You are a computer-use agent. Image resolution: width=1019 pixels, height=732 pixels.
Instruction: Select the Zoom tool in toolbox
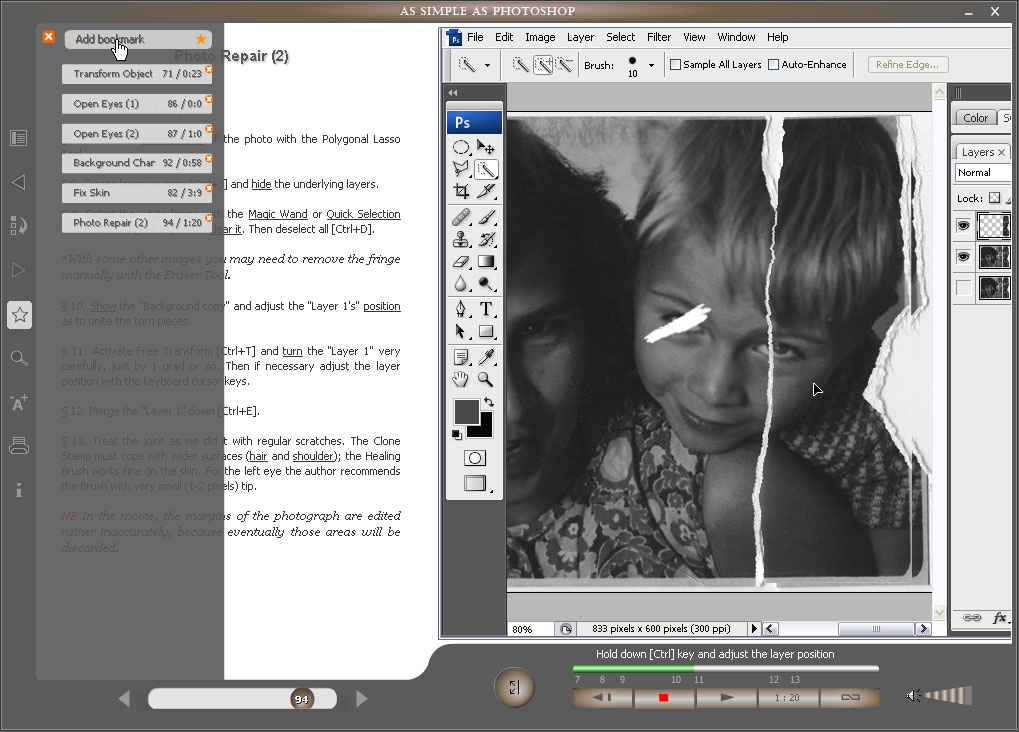485,379
